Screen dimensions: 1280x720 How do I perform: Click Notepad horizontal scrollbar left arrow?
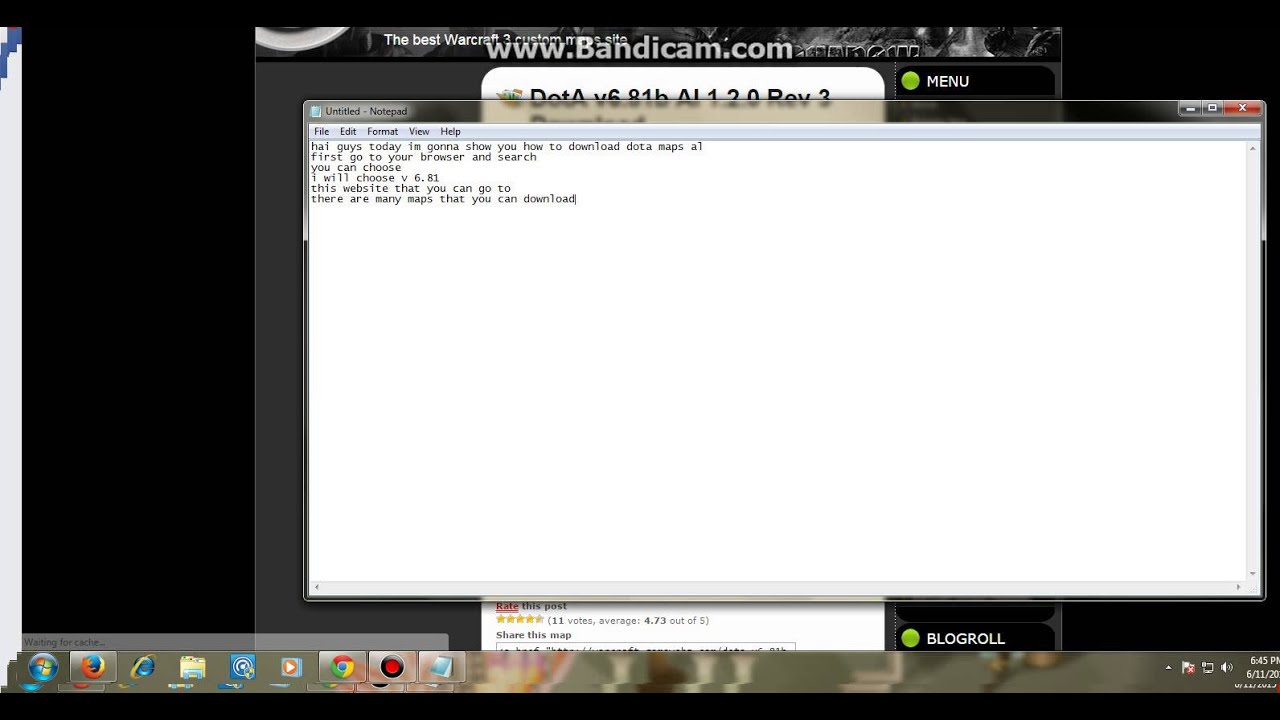click(x=317, y=587)
